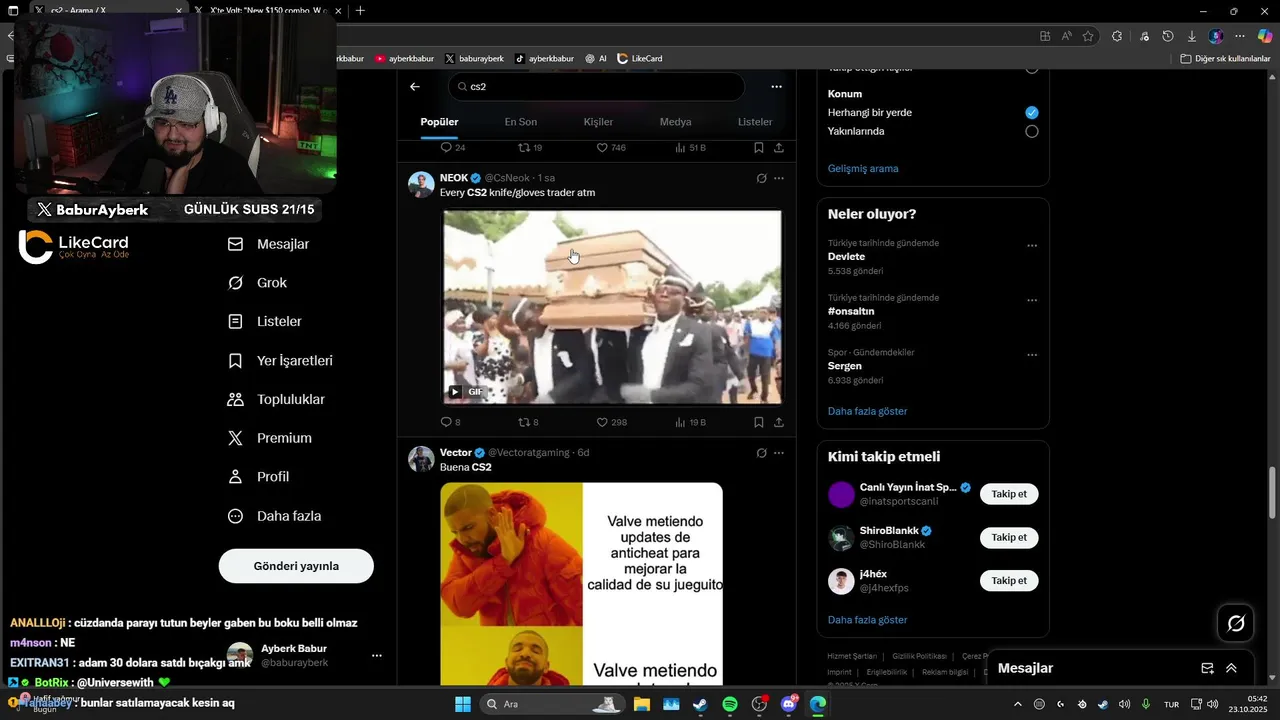Image resolution: width=1280 pixels, height=720 pixels.
Task: Open Premium in the sidebar
Action: (x=270, y=438)
